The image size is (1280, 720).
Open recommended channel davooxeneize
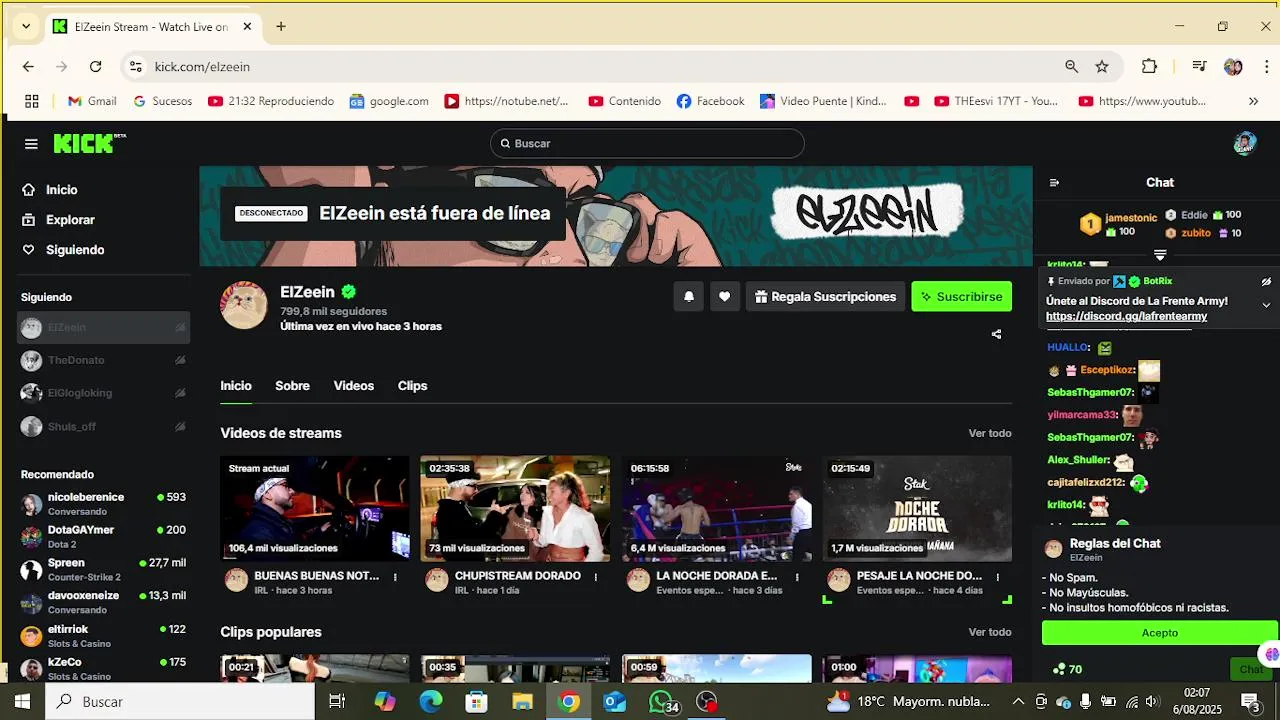103,602
